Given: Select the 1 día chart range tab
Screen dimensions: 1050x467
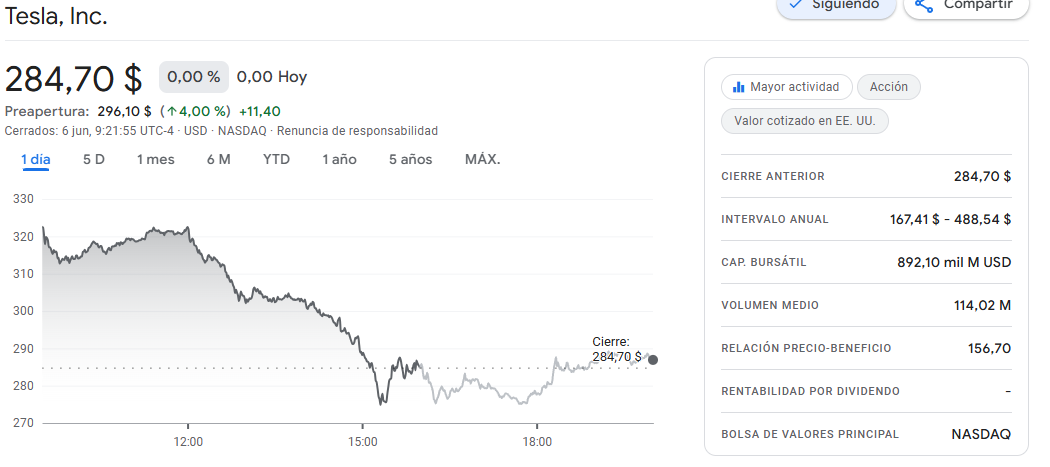Looking at the screenshot, I should pos(36,159).
